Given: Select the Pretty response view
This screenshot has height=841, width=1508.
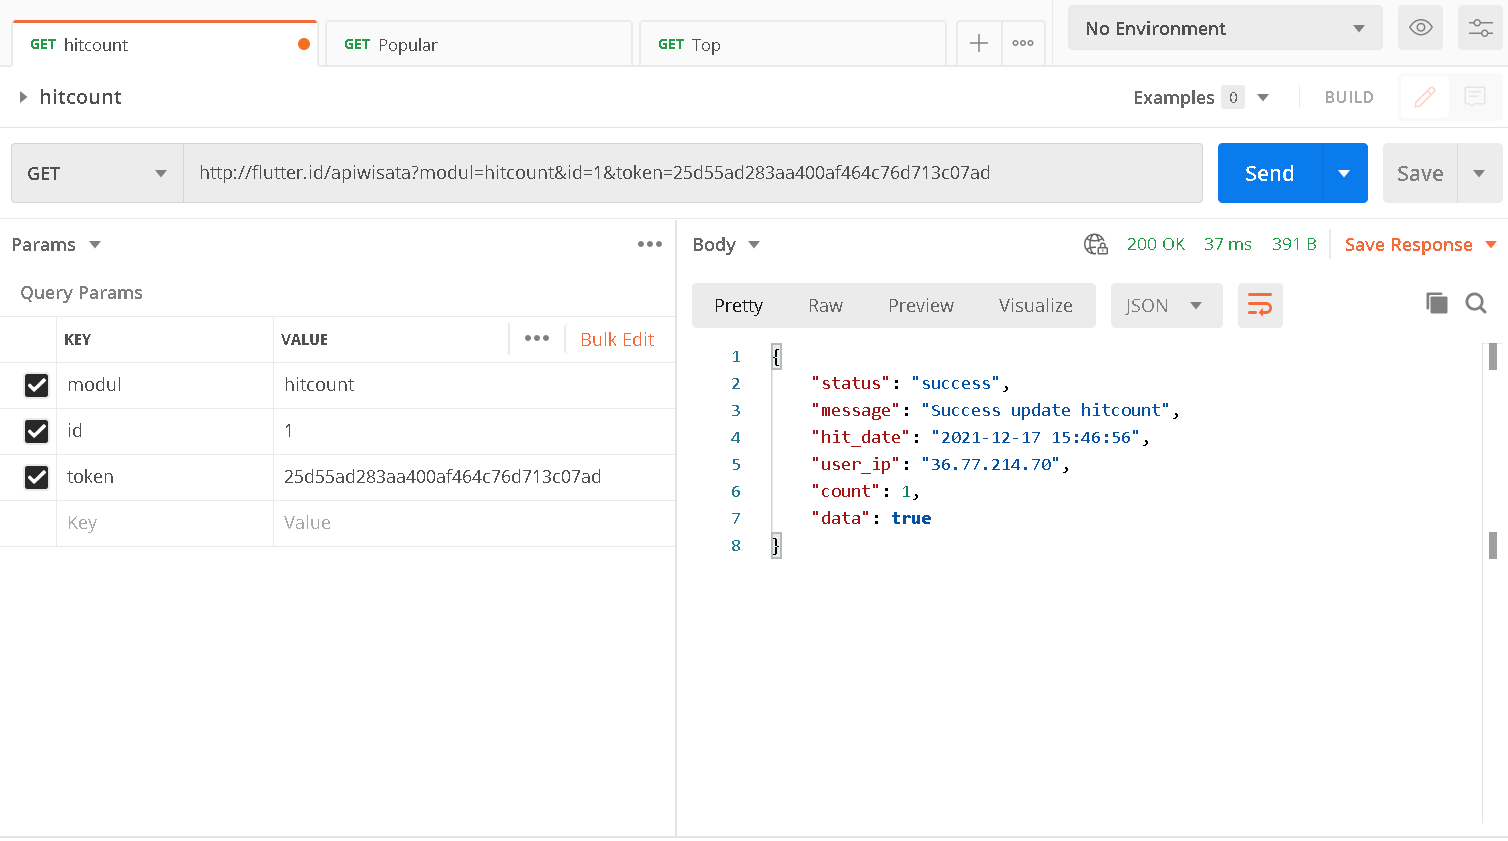Looking at the screenshot, I should click(x=738, y=305).
